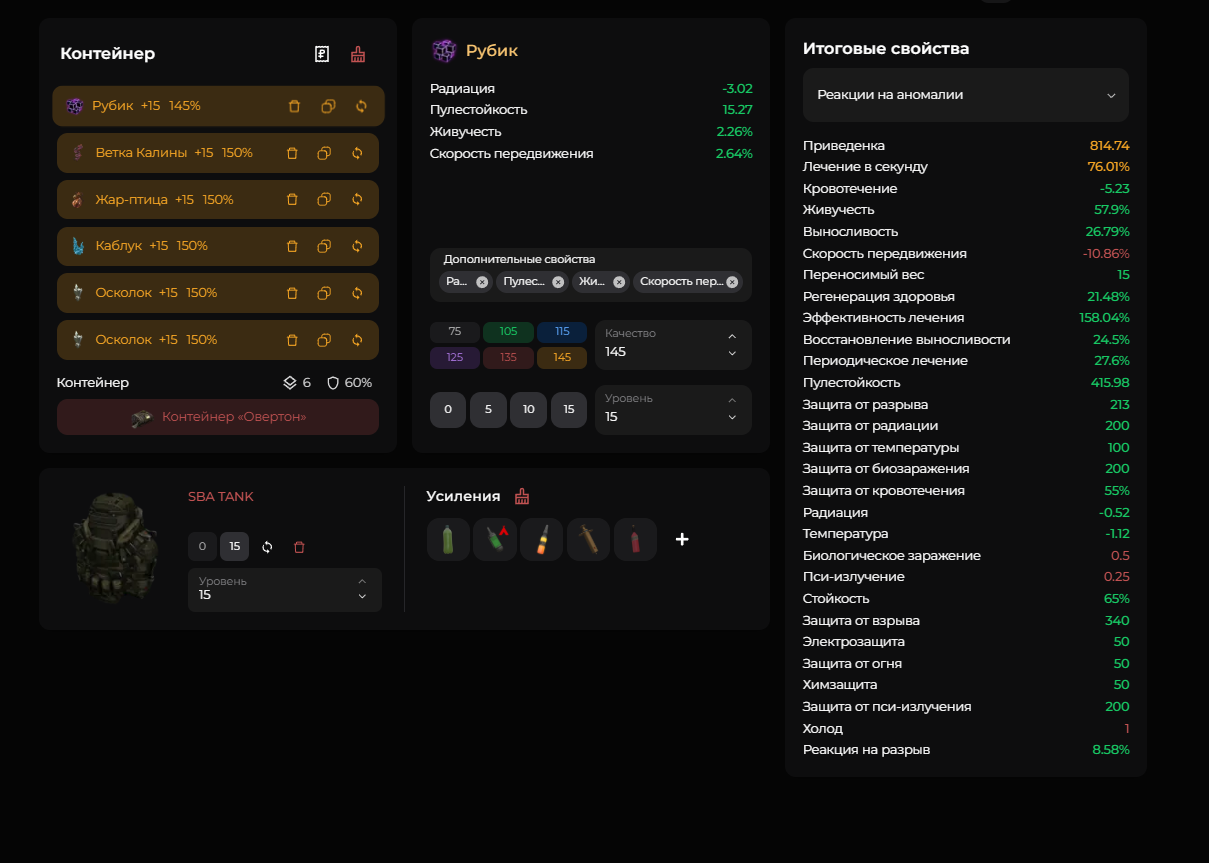Click the Контейнер «Овертон» button
Screen dimensions: 1209x863
218,417
